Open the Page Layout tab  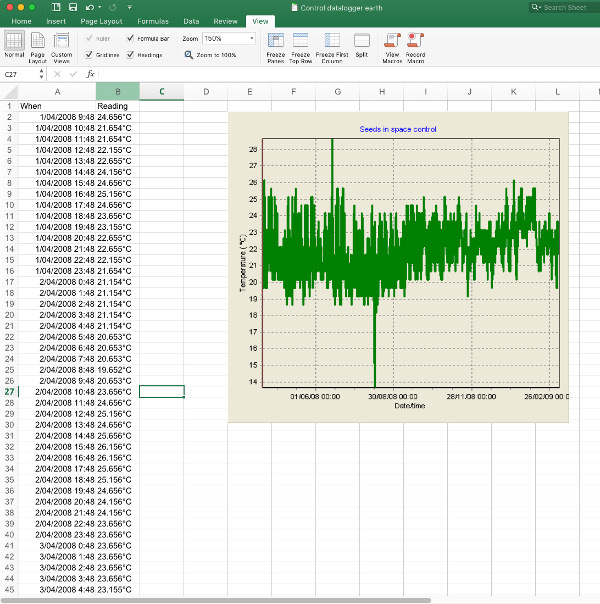101,21
